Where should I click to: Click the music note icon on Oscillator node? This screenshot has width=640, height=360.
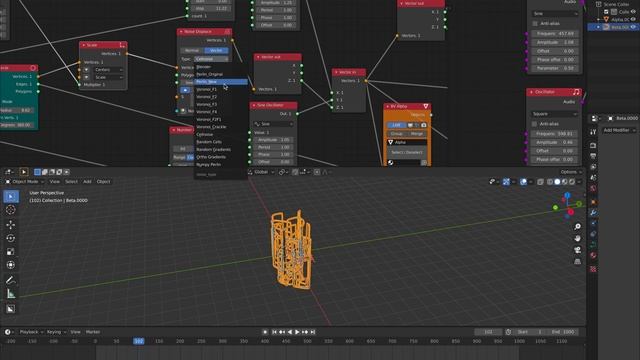(576, 92)
